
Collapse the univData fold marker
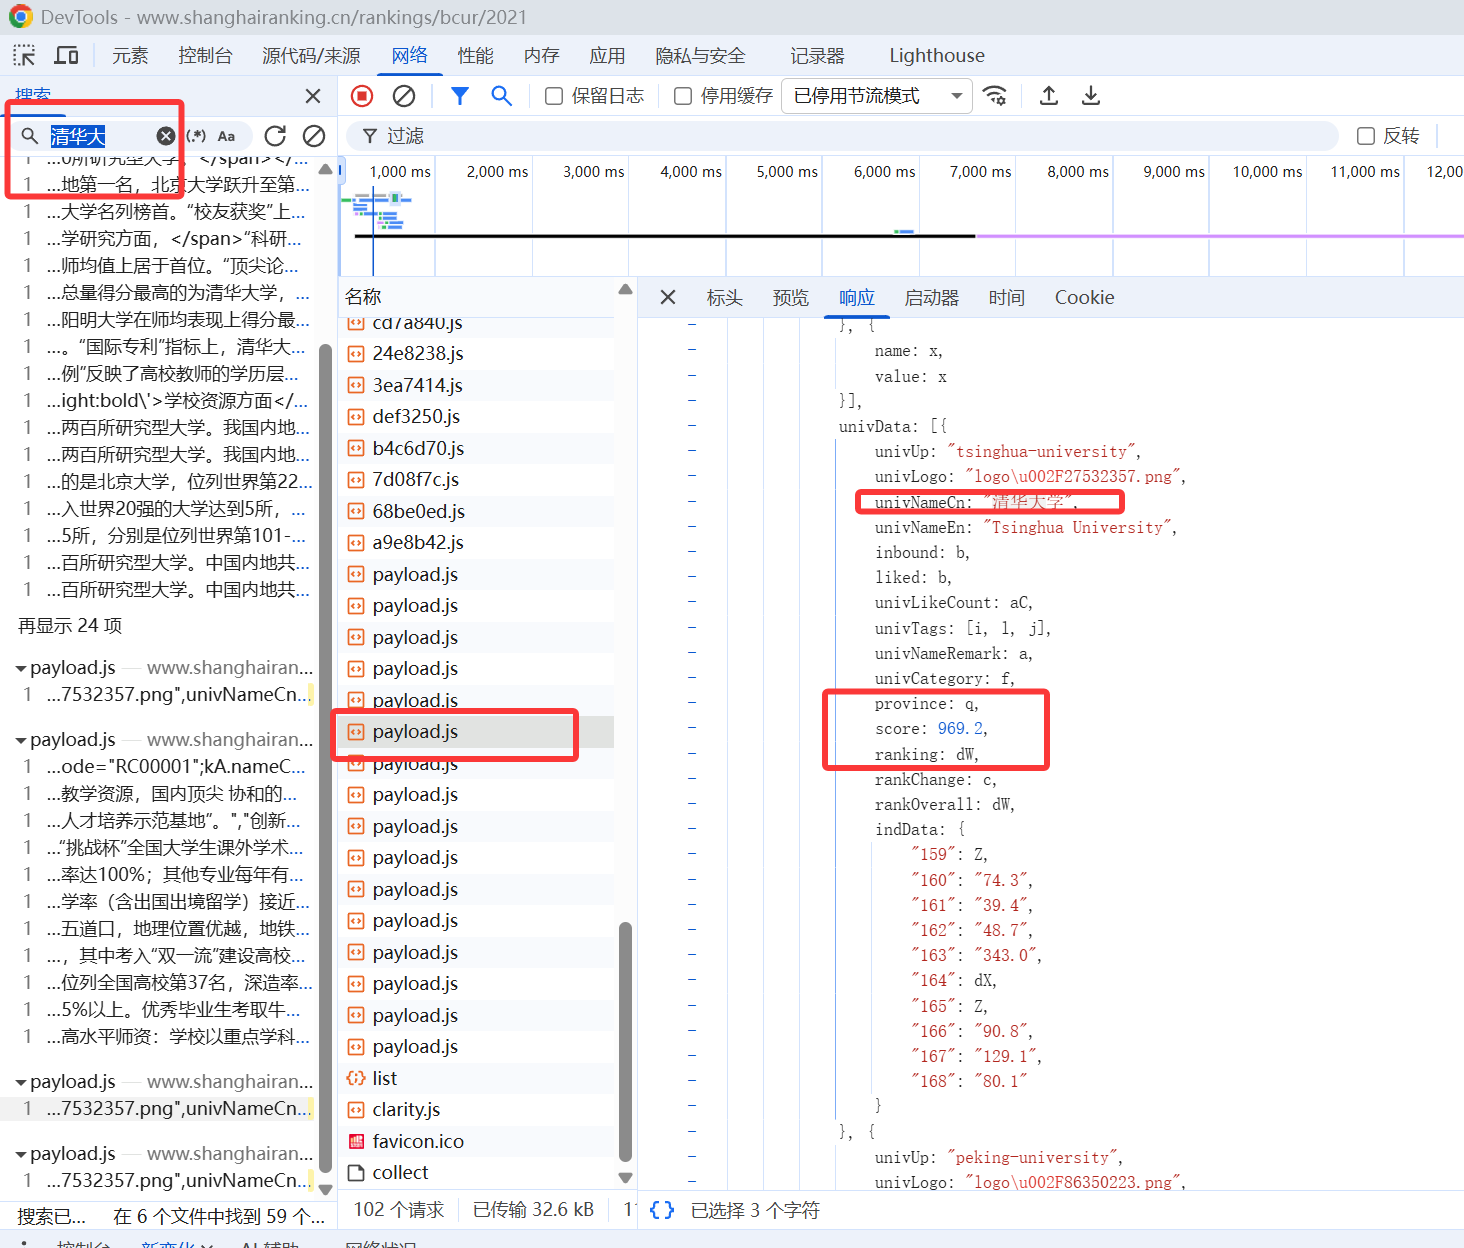pos(692,426)
